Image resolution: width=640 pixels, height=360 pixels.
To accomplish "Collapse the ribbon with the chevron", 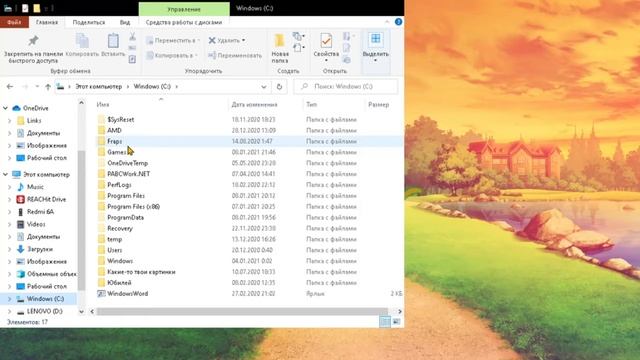I will tap(387, 22).
